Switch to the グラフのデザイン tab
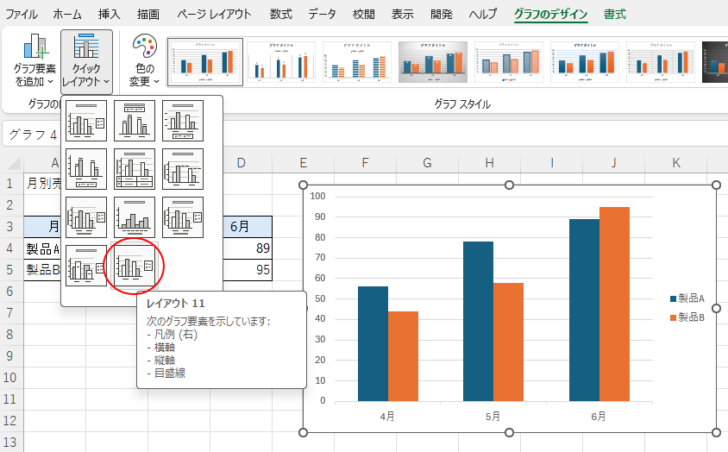The height and width of the screenshot is (452, 728). coord(551,14)
